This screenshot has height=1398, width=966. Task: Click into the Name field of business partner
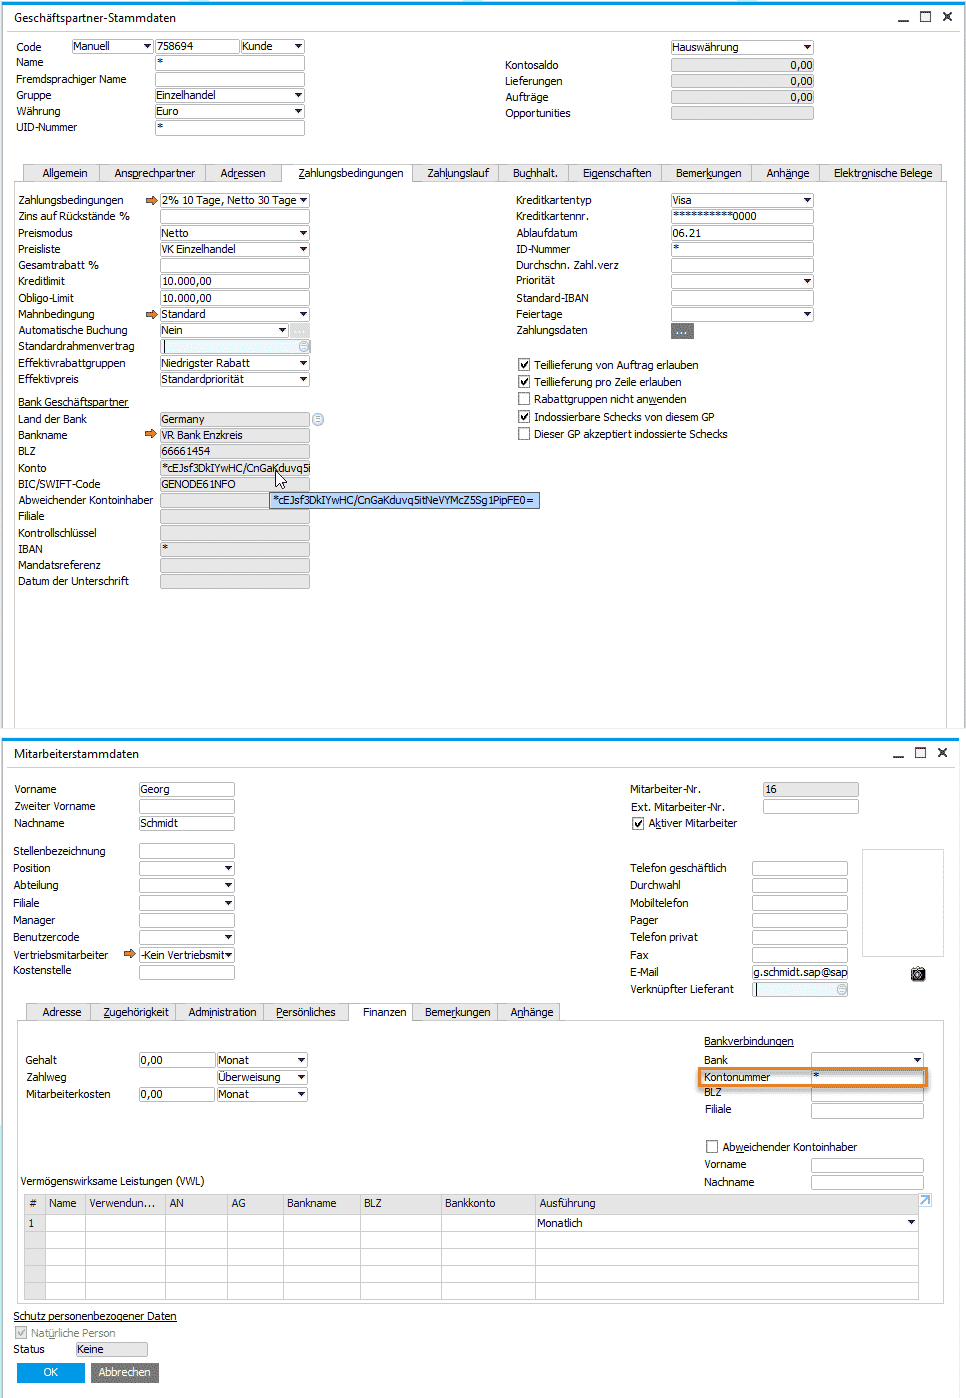coord(230,63)
